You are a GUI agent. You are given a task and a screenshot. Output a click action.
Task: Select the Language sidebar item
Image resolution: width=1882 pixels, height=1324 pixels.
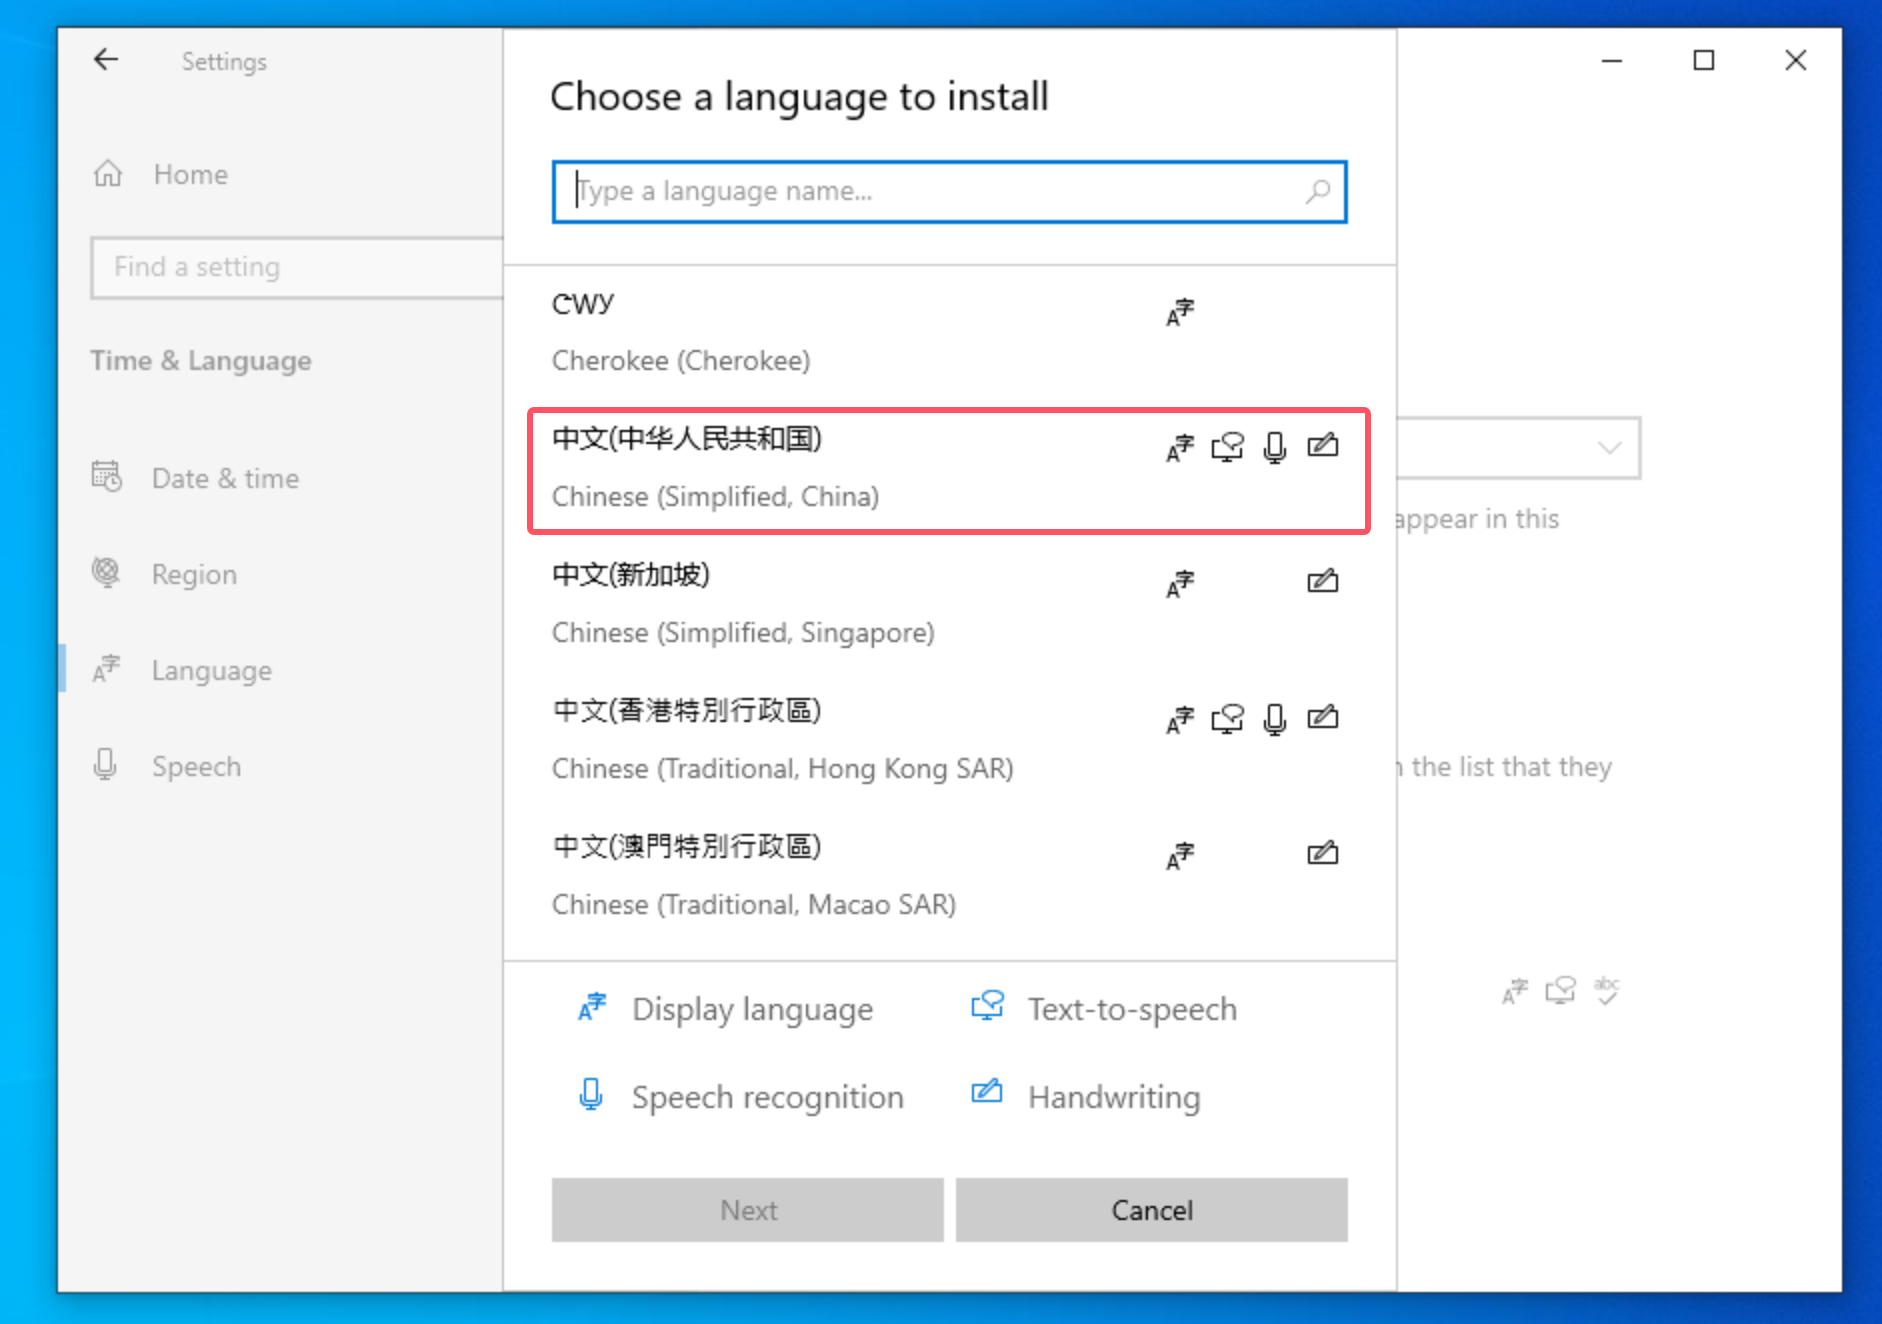(211, 670)
